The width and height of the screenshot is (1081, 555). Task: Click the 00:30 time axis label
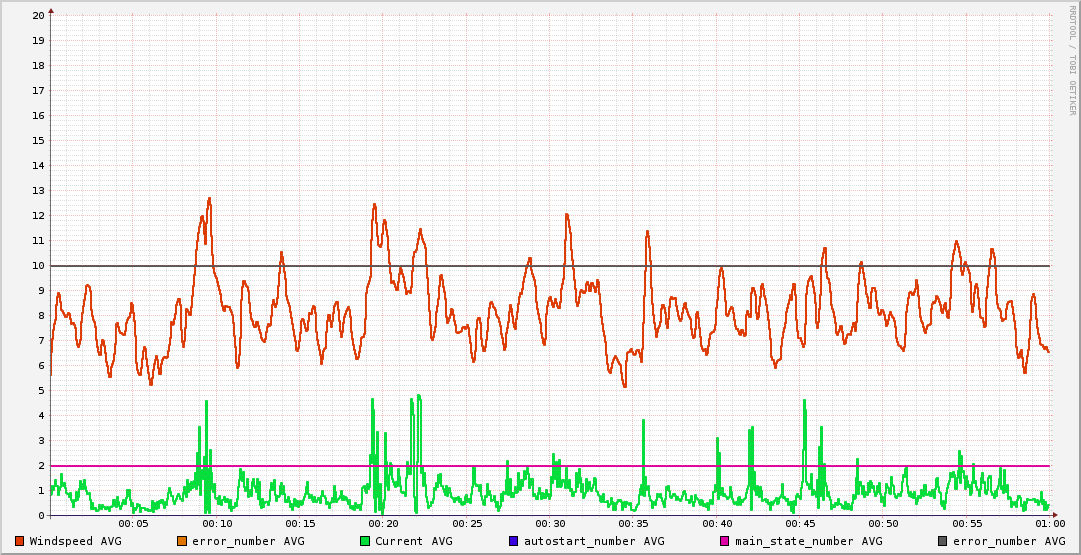pyautogui.click(x=550, y=524)
